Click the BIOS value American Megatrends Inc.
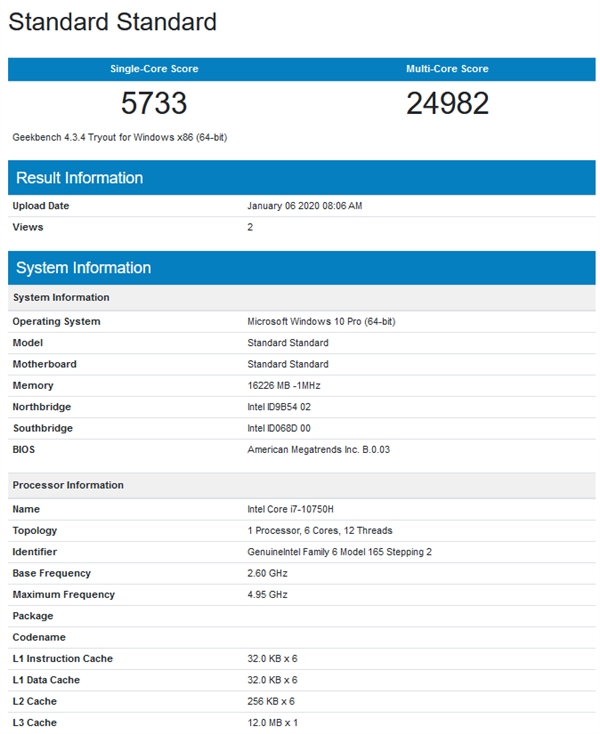 pyautogui.click(x=318, y=450)
